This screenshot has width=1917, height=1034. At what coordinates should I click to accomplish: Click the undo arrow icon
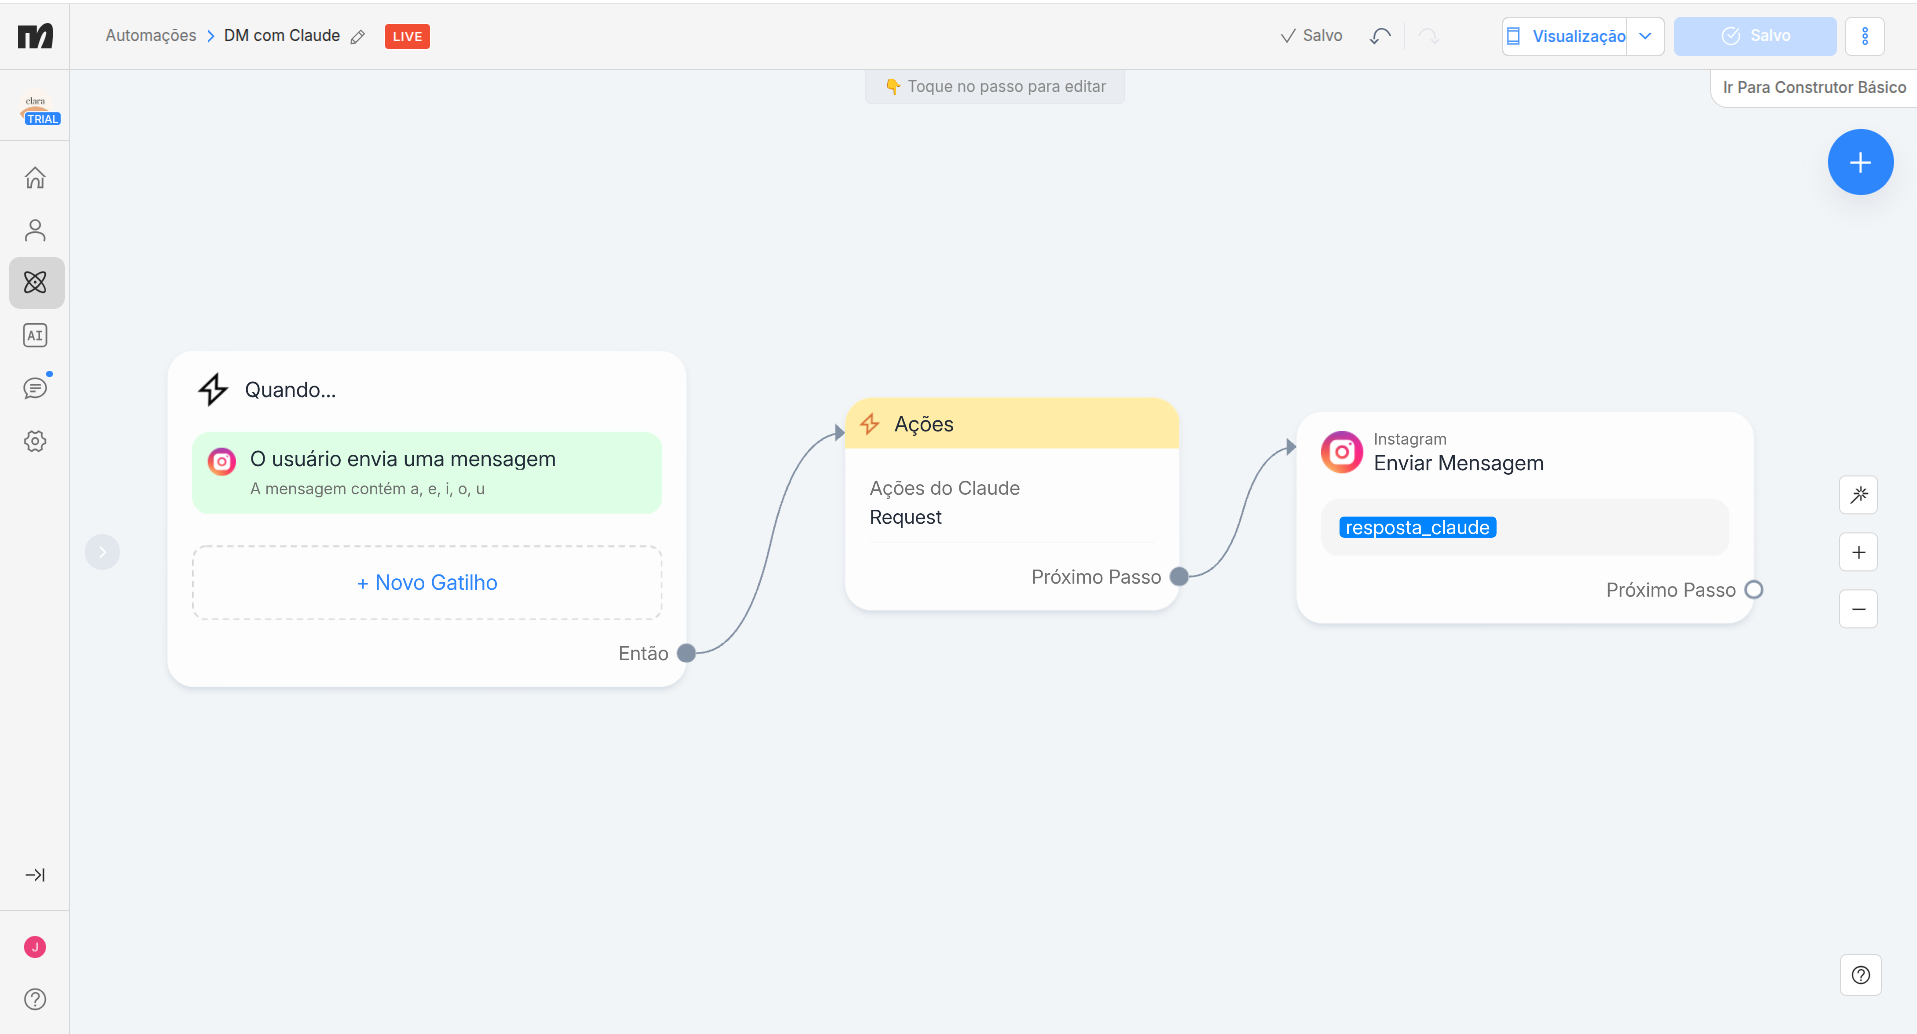pyautogui.click(x=1380, y=36)
